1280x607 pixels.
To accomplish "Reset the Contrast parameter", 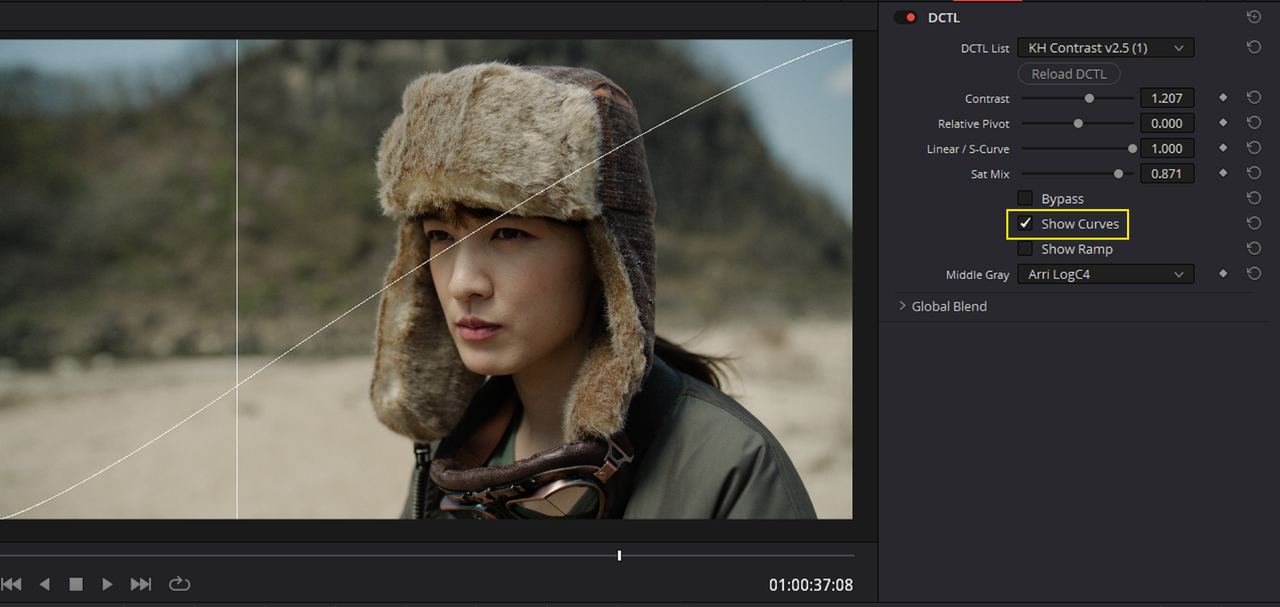I will 1254,98.
